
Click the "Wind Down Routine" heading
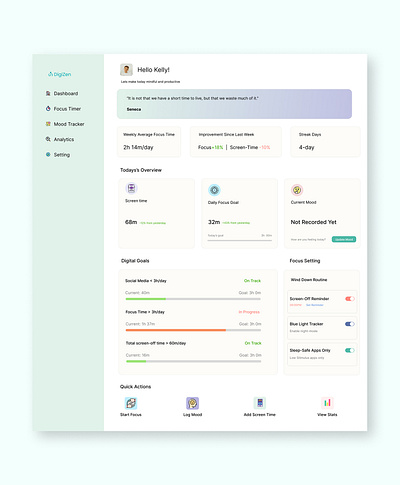309,280
